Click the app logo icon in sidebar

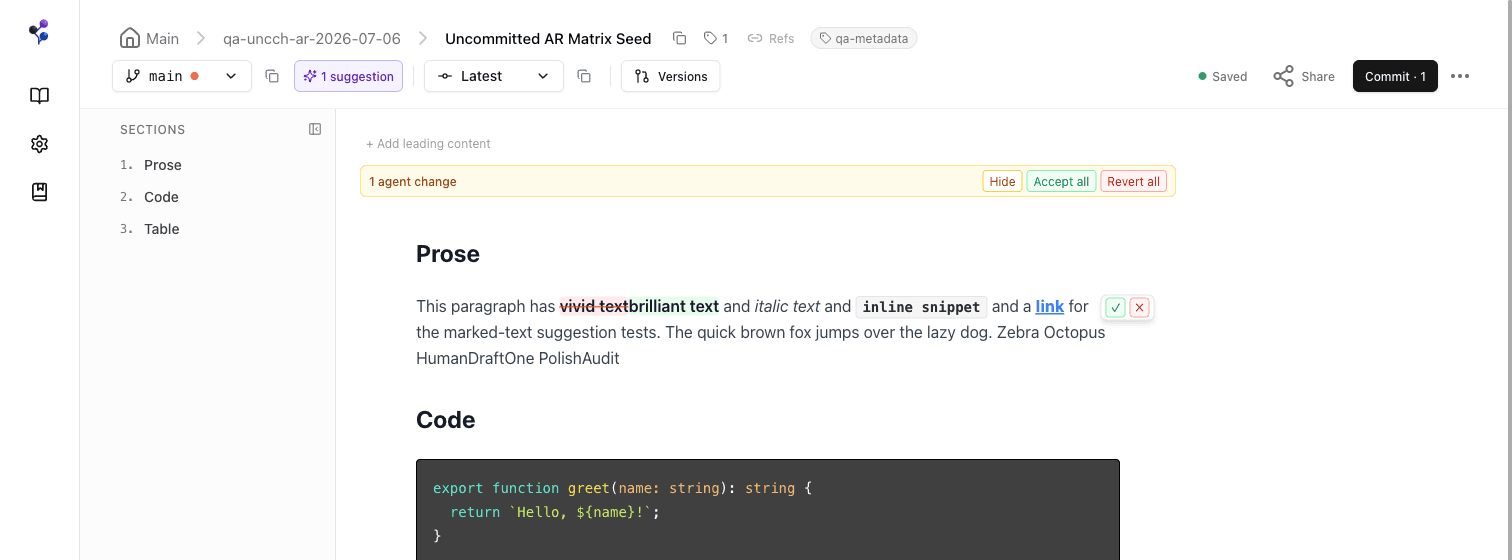39,32
